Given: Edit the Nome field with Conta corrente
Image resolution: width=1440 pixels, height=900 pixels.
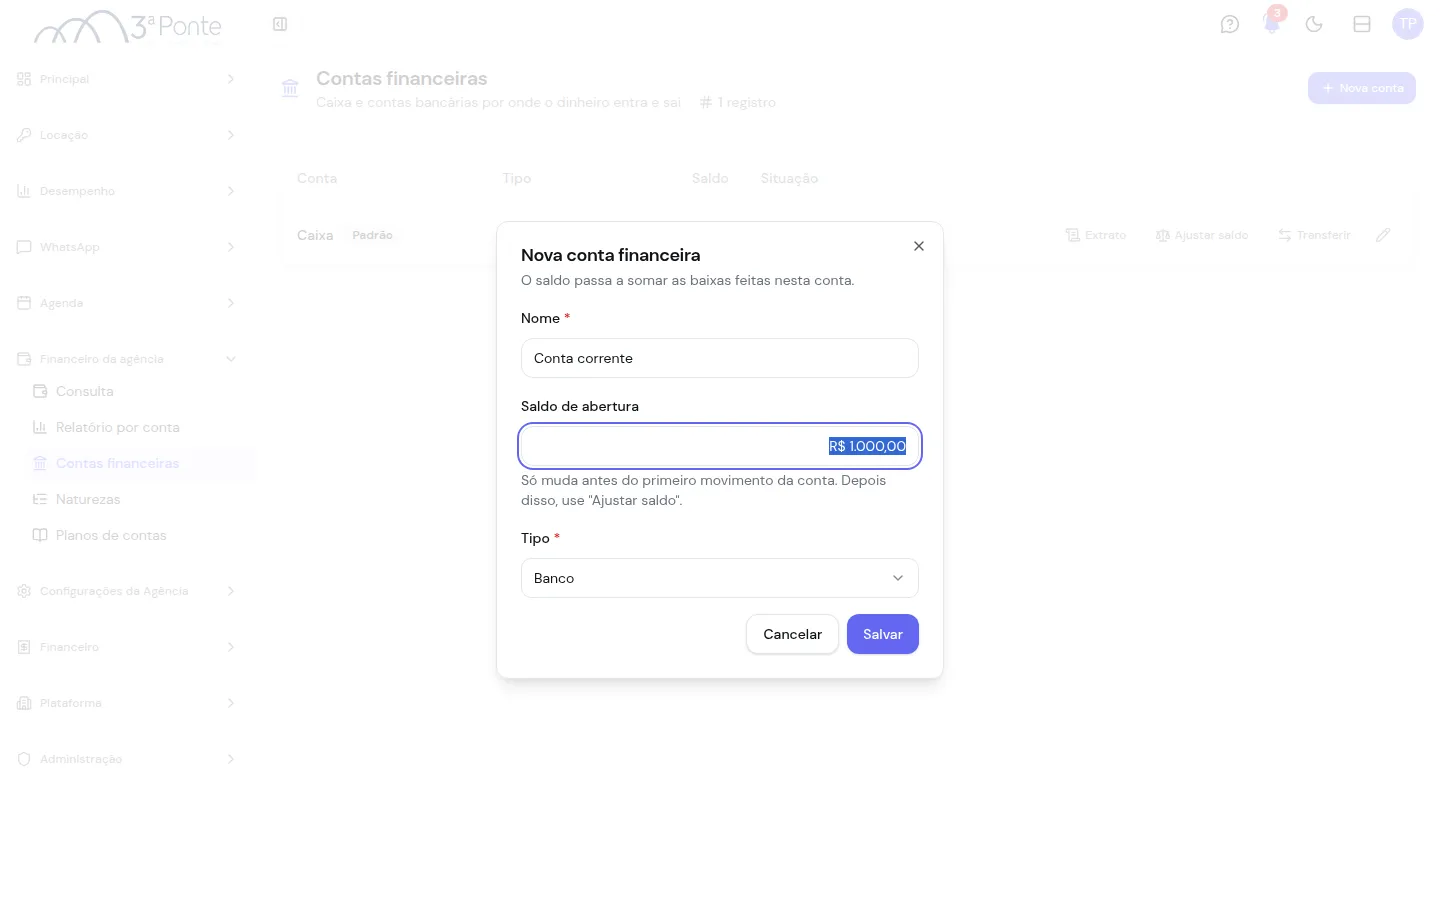Looking at the screenshot, I should (720, 358).
